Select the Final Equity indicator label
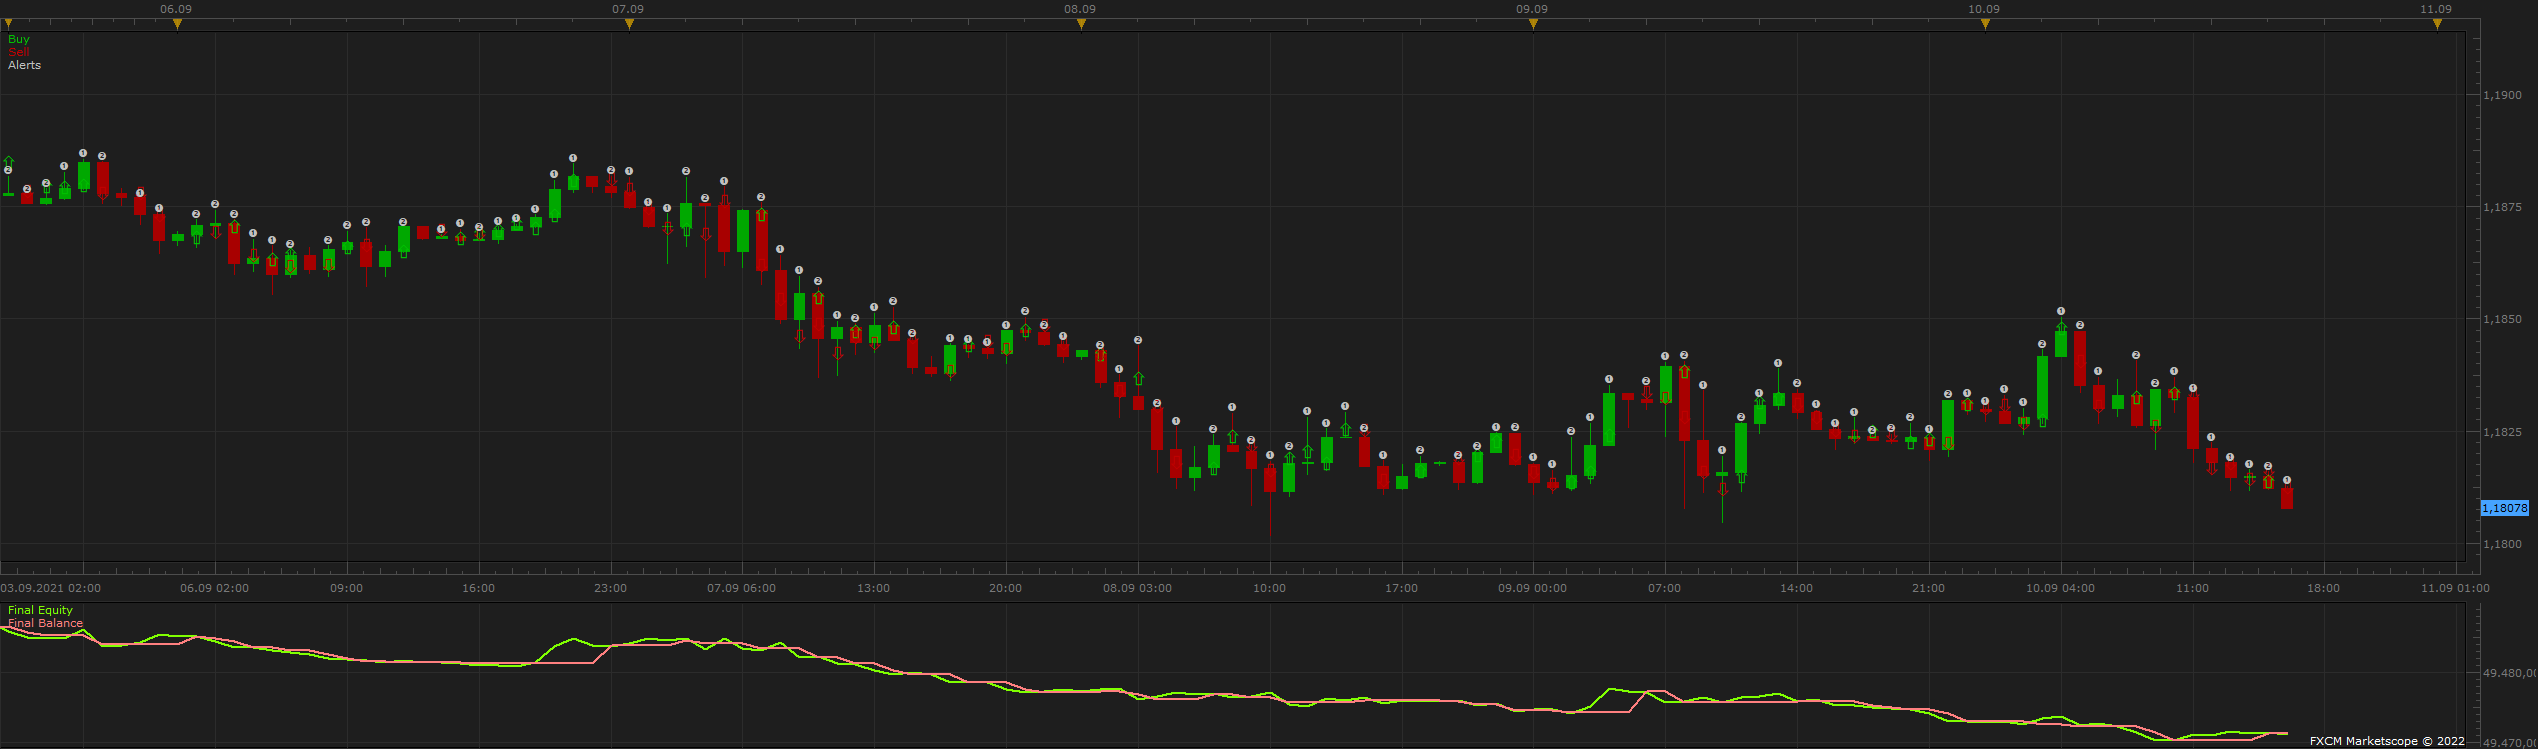The height and width of the screenshot is (749, 2538). point(40,610)
